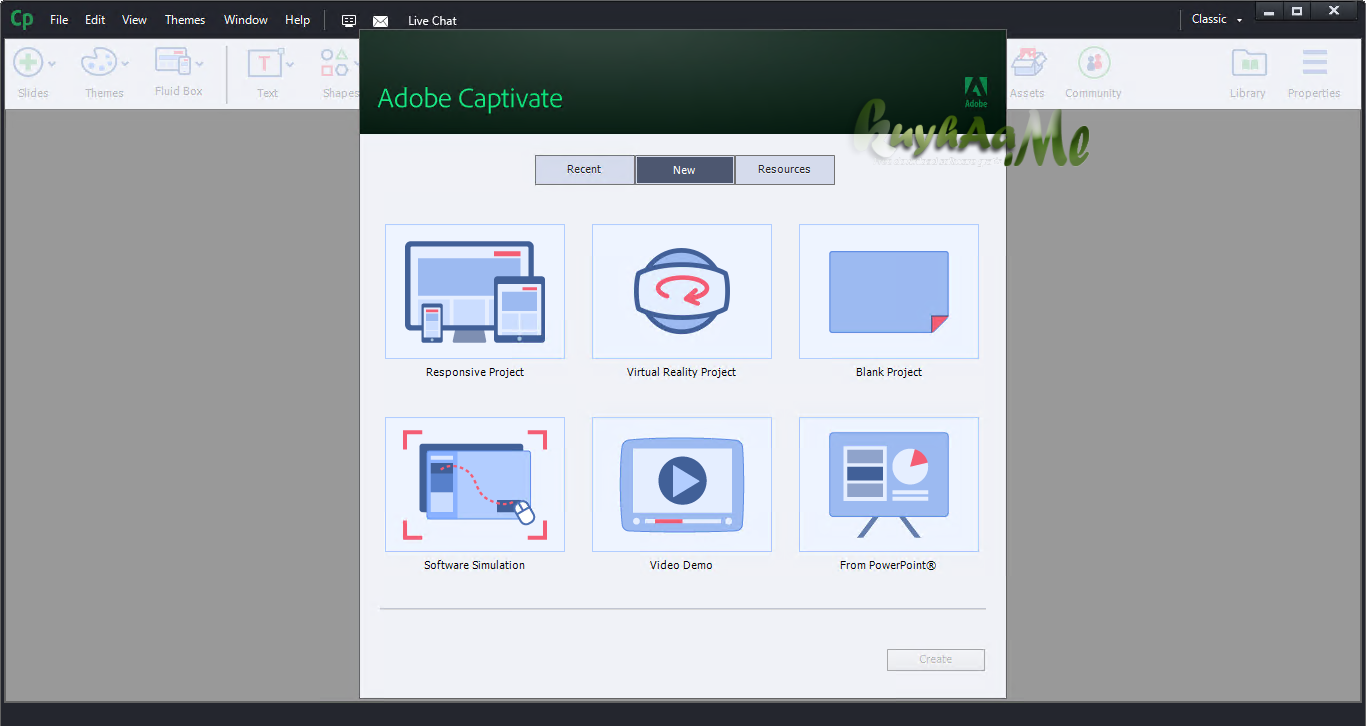Open the File menu
This screenshot has width=1366, height=726.
pyautogui.click(x=59, y=20)
